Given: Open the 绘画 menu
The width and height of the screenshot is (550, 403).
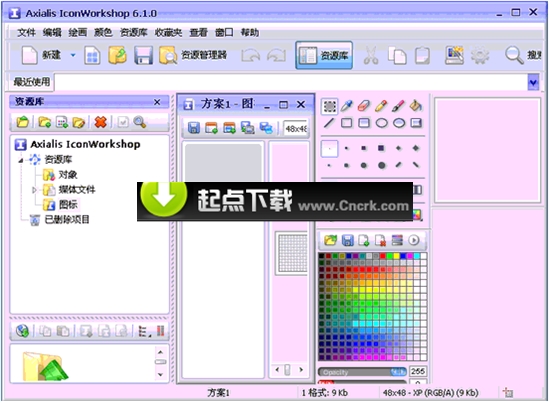Looking at the screenshot, I should click(x=78, y=33).
